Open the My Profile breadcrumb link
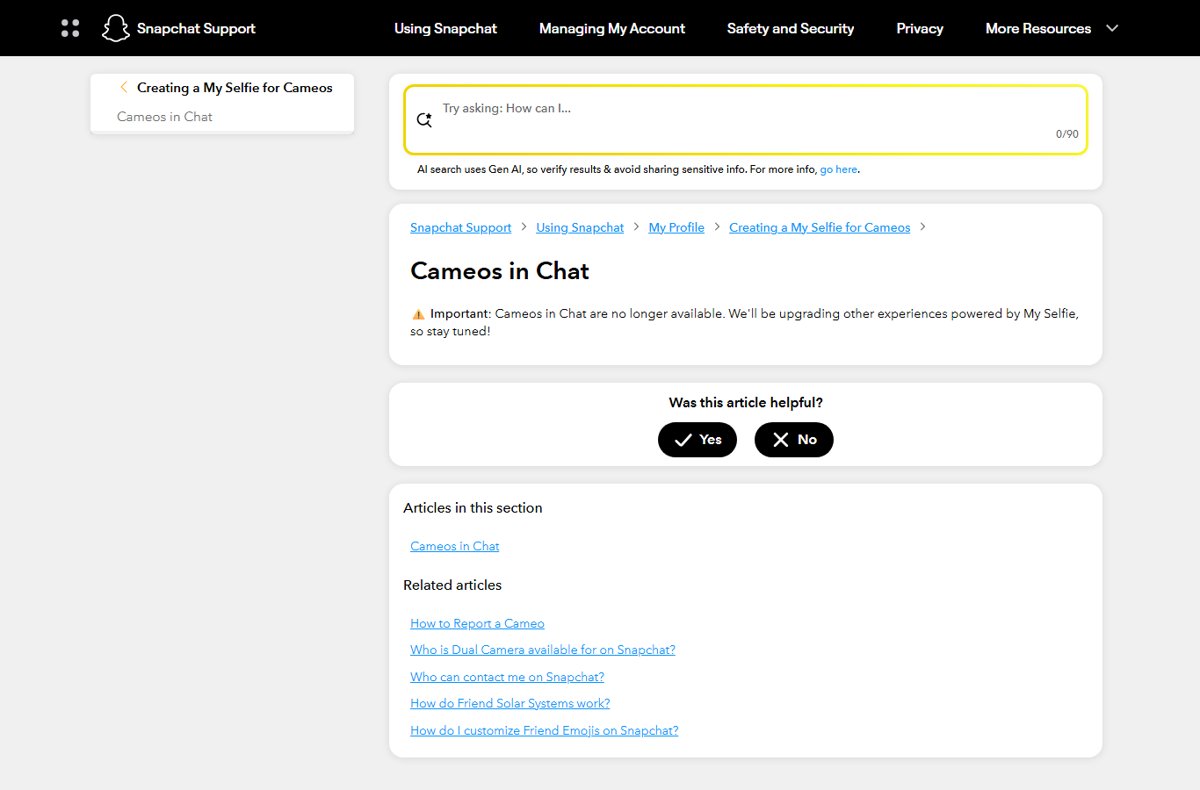 pyautogui.click(x=676, y=227)
